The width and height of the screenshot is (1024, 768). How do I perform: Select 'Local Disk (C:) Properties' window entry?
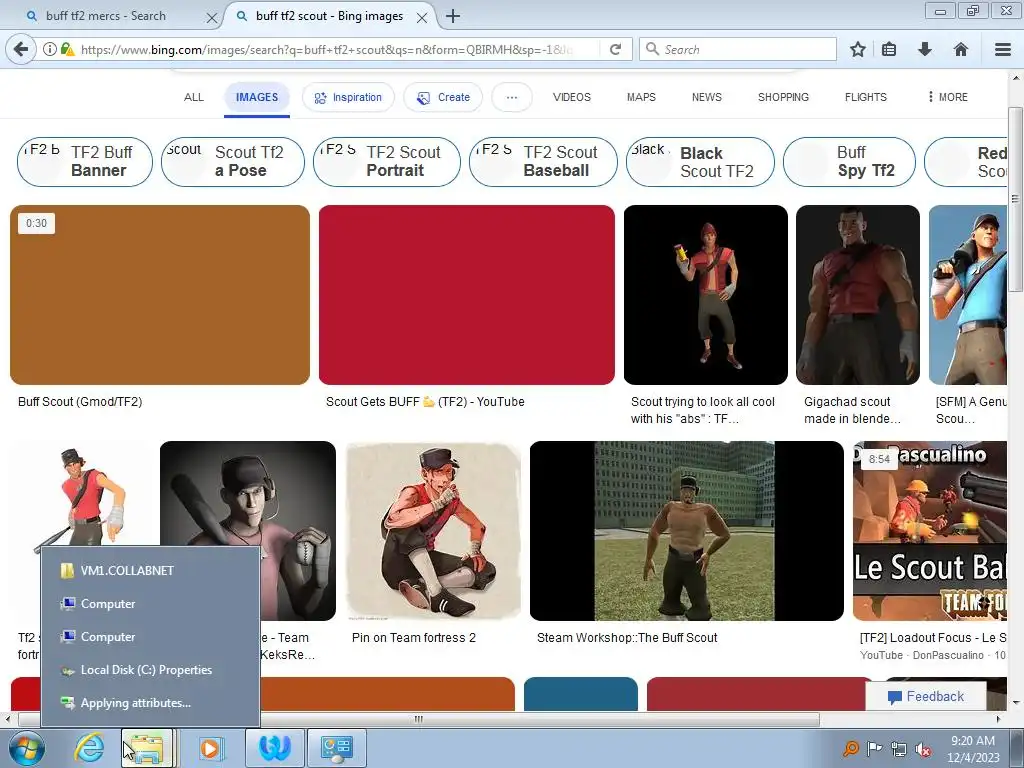[x=150, y=670]
